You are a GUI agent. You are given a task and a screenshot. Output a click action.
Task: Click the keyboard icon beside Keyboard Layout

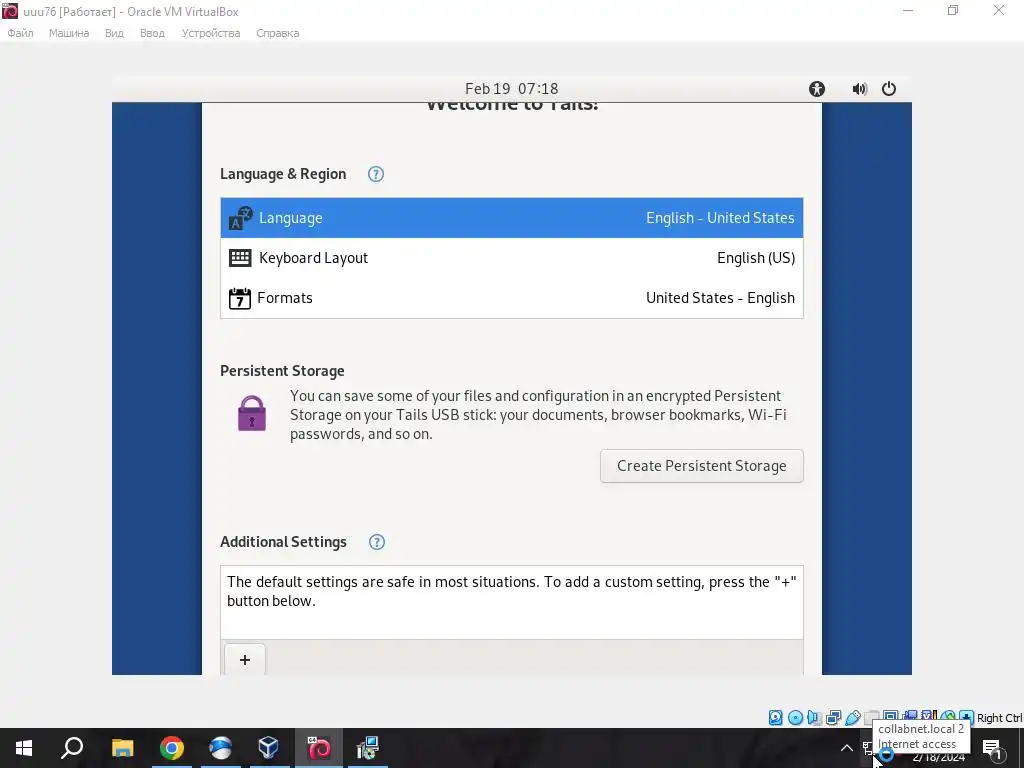click(x=240, y=258)
